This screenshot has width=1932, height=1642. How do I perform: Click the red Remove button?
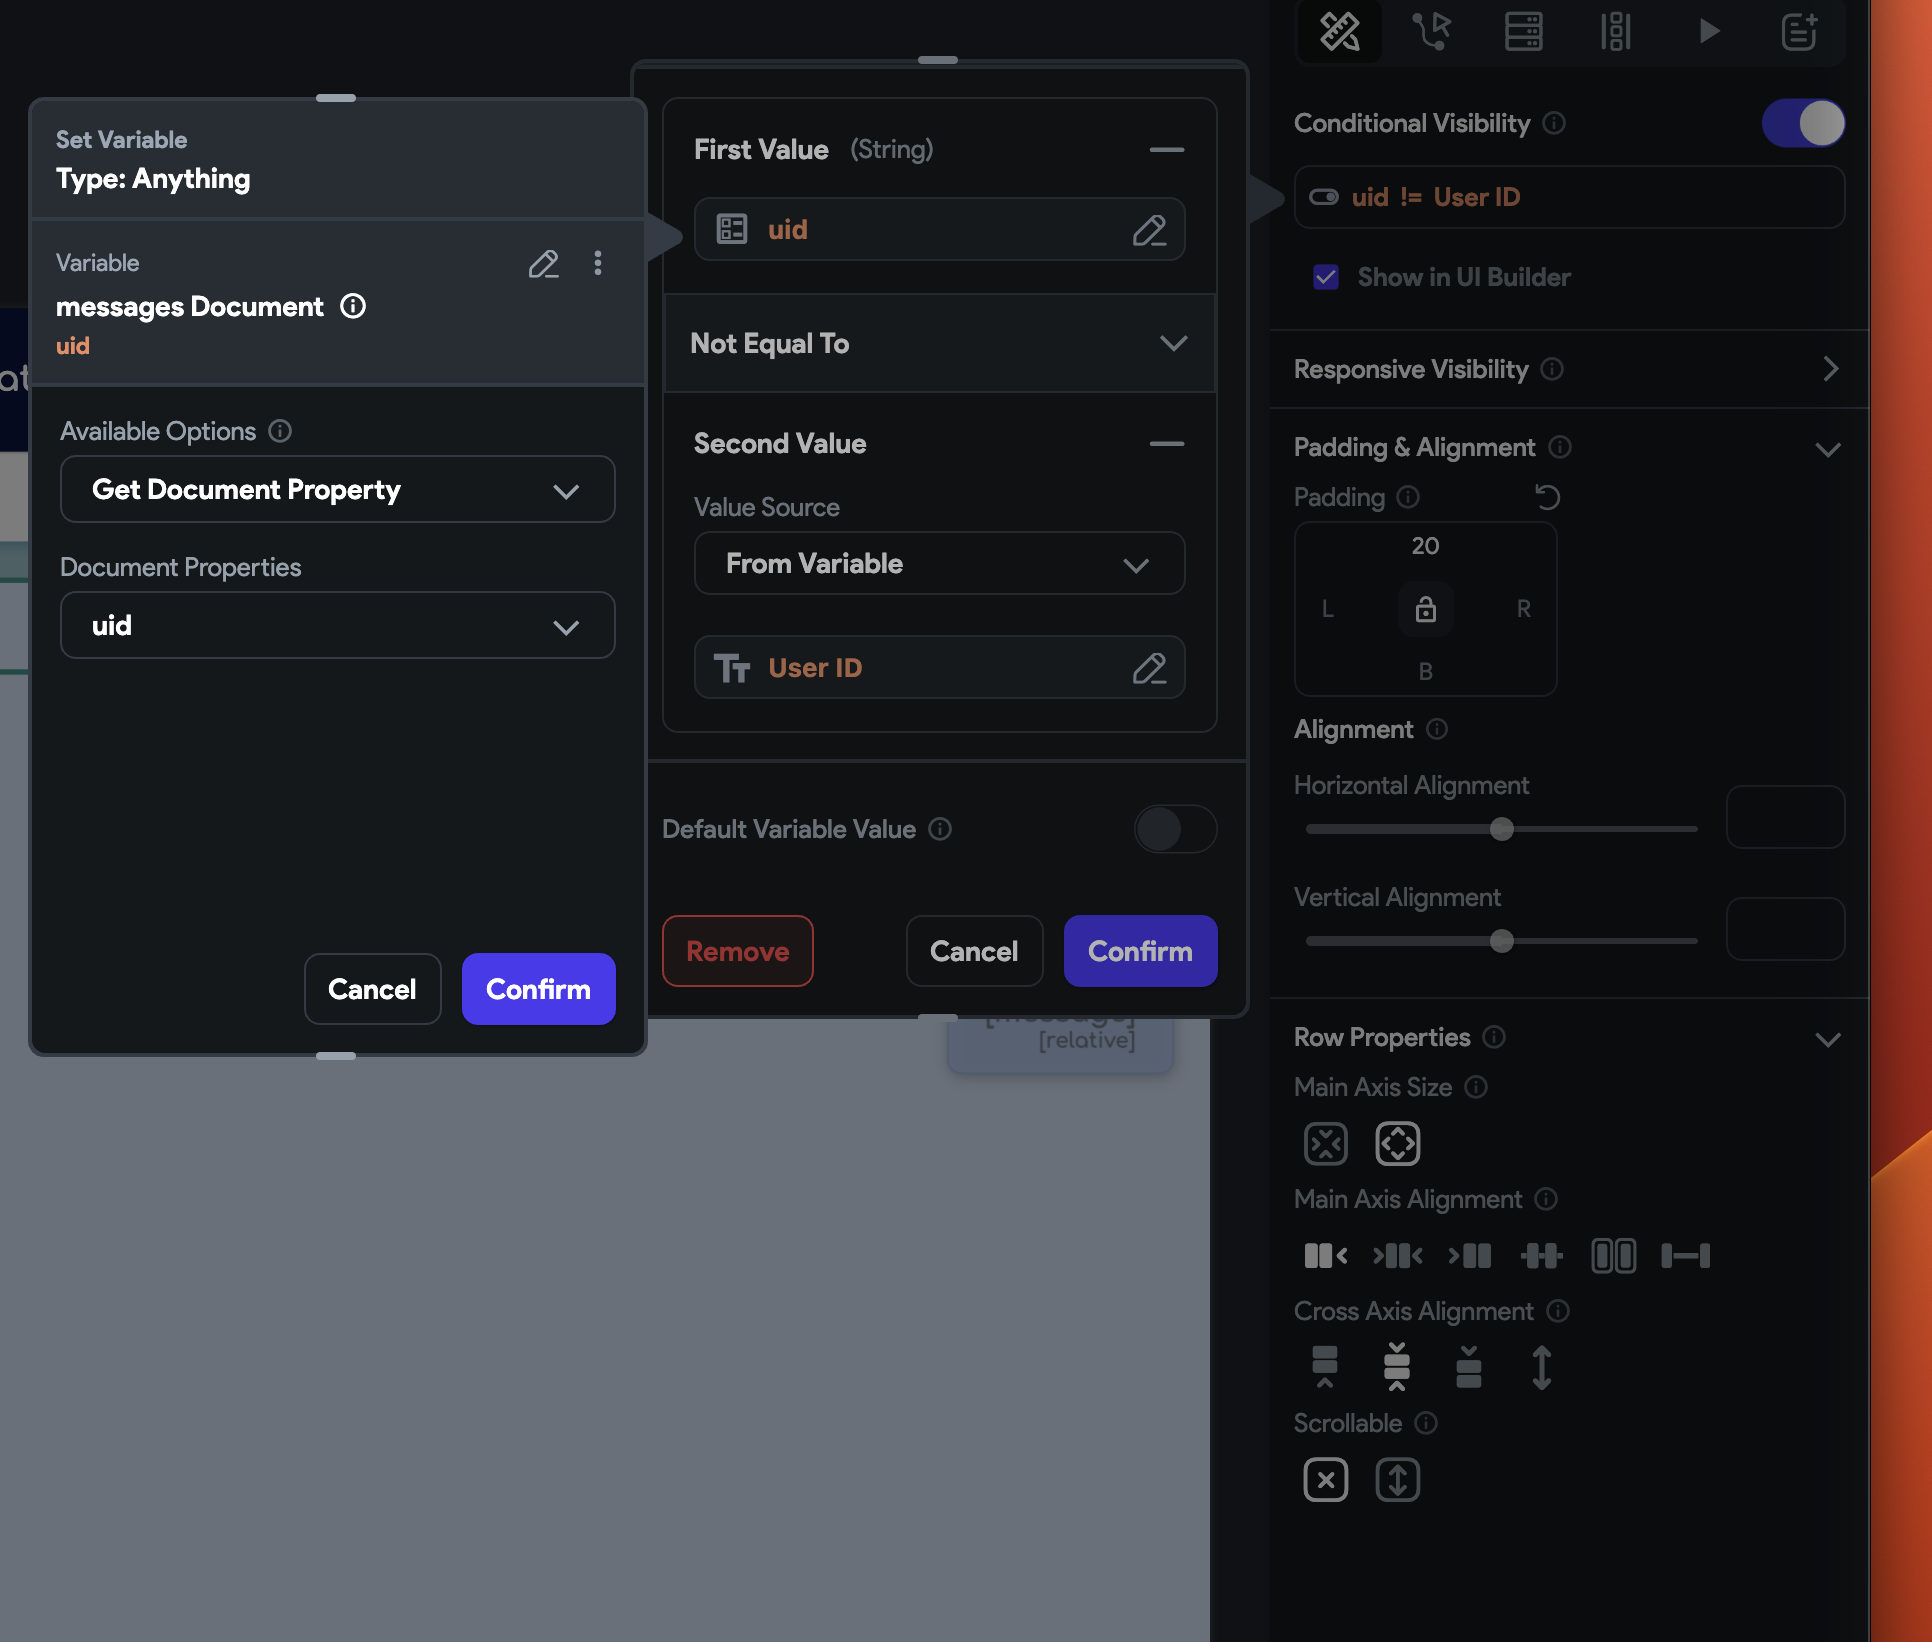tap(737, 951)
